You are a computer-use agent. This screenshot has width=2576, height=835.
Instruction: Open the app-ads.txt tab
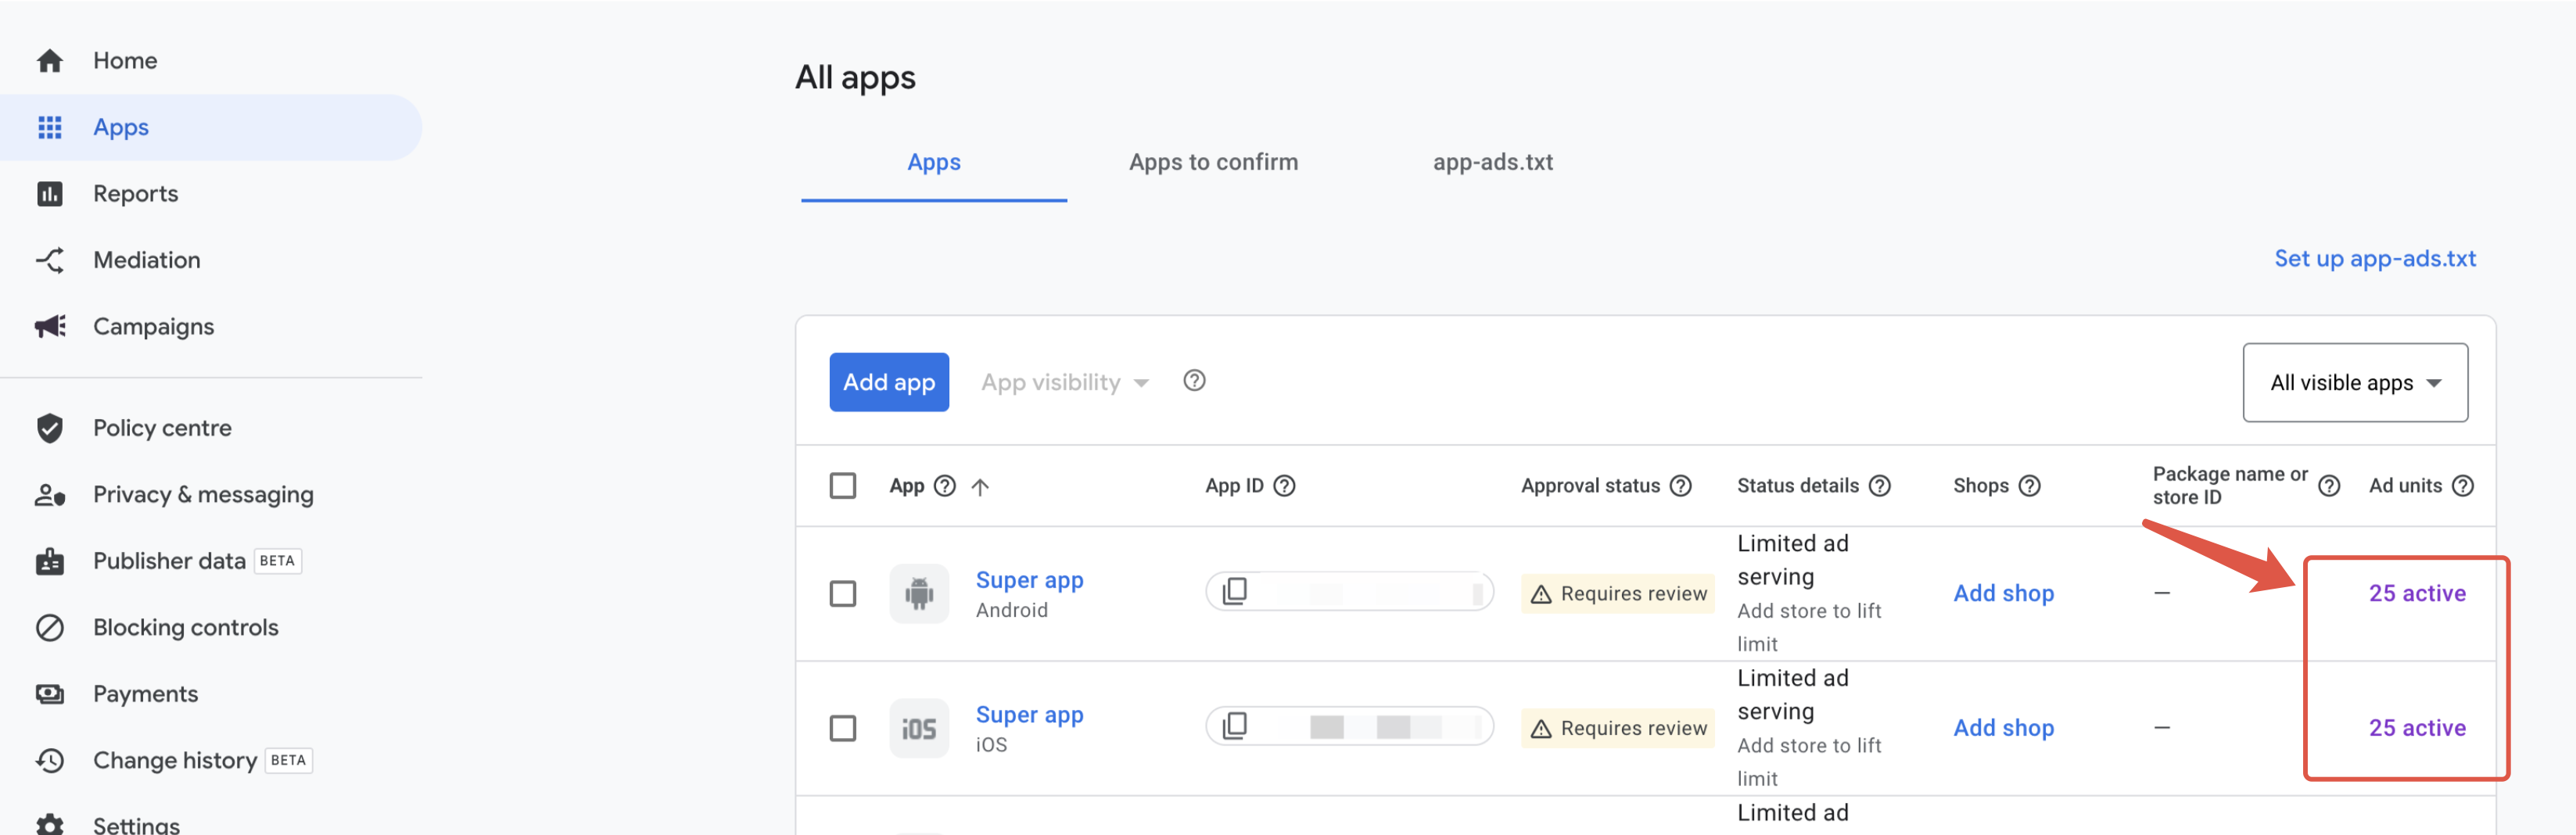tap(1492, 162)
